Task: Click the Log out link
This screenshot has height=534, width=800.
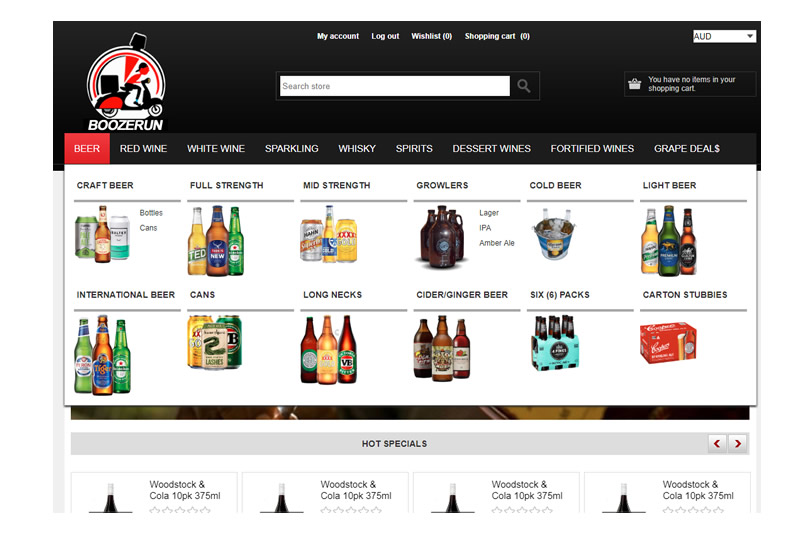Action: [385, 36]
